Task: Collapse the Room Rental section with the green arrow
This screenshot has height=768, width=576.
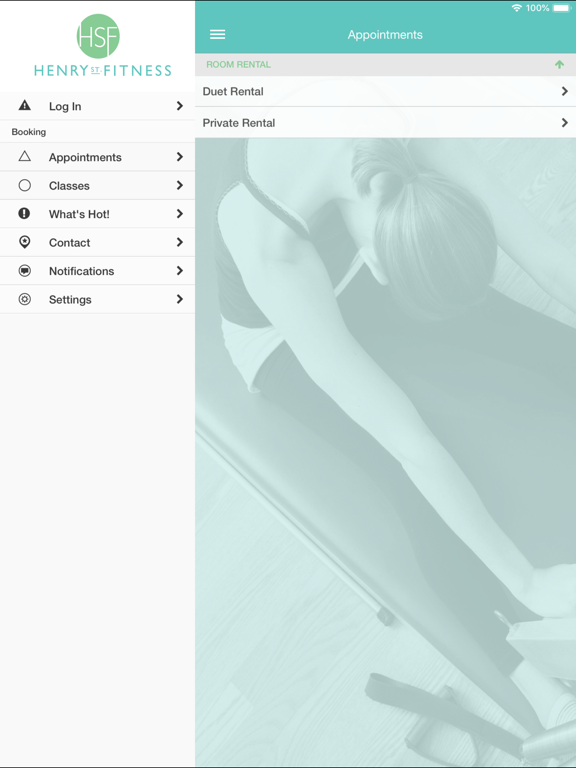Action: pos(559,65)
